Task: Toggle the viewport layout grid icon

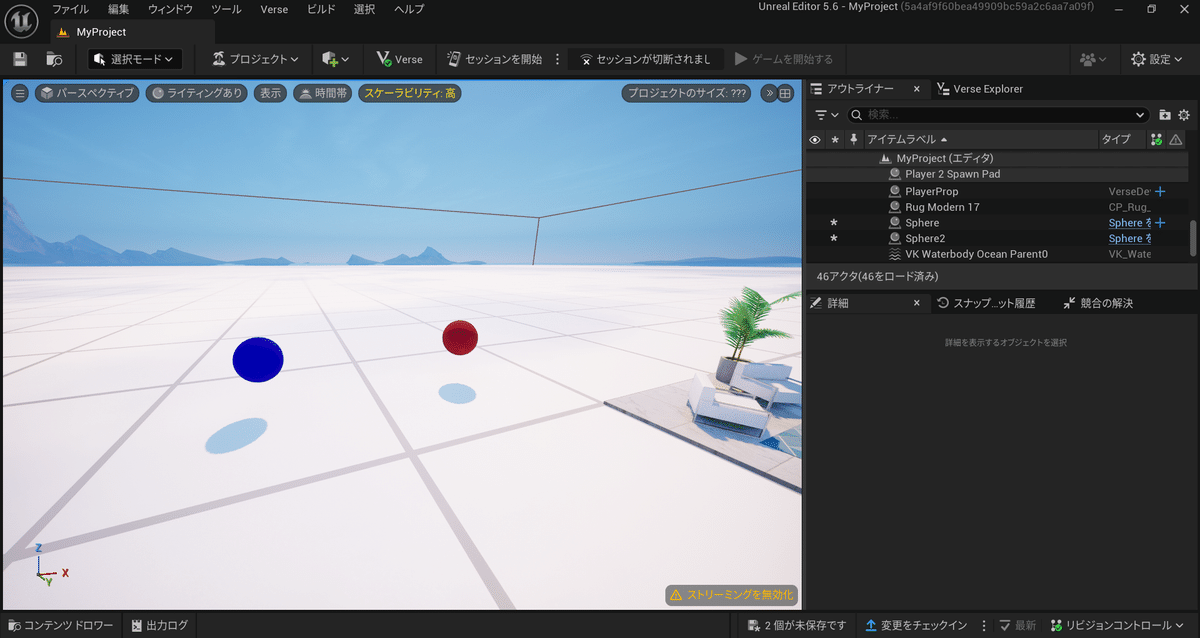Action: (786, 93)
